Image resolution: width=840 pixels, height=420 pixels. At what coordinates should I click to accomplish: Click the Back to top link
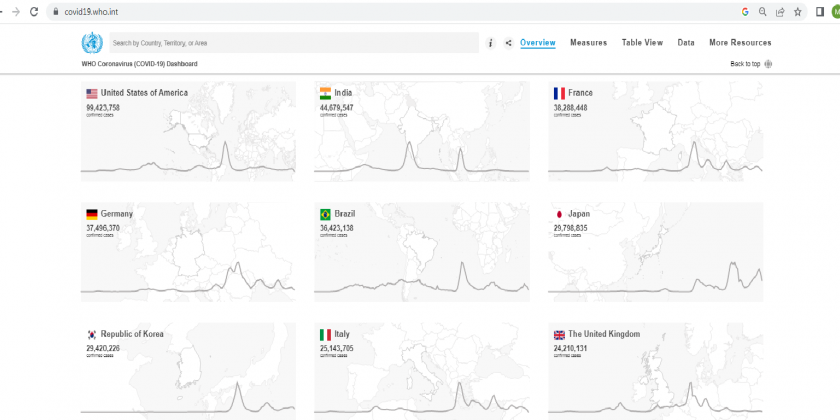[x=750, y=64]
